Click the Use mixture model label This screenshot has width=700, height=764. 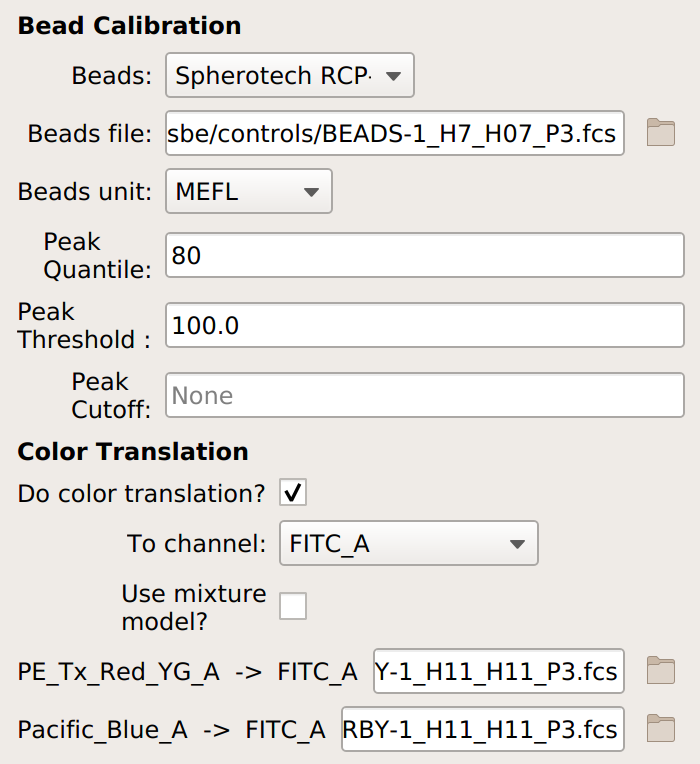(x=194, y=607)
